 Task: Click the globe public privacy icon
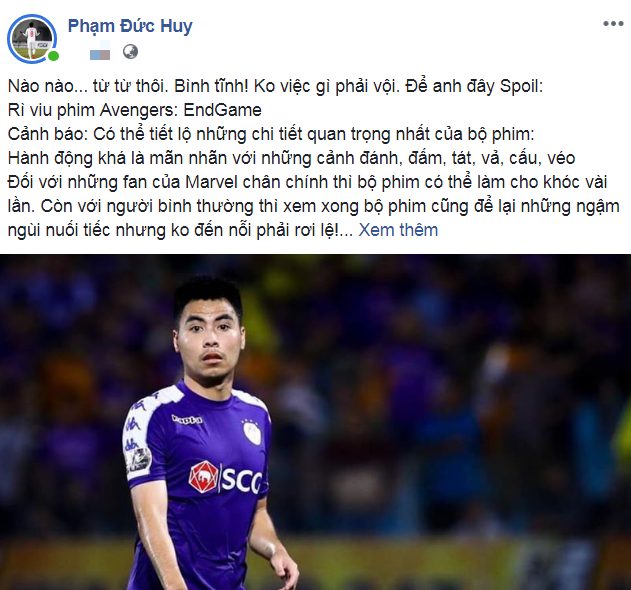[x=130, y=52]
